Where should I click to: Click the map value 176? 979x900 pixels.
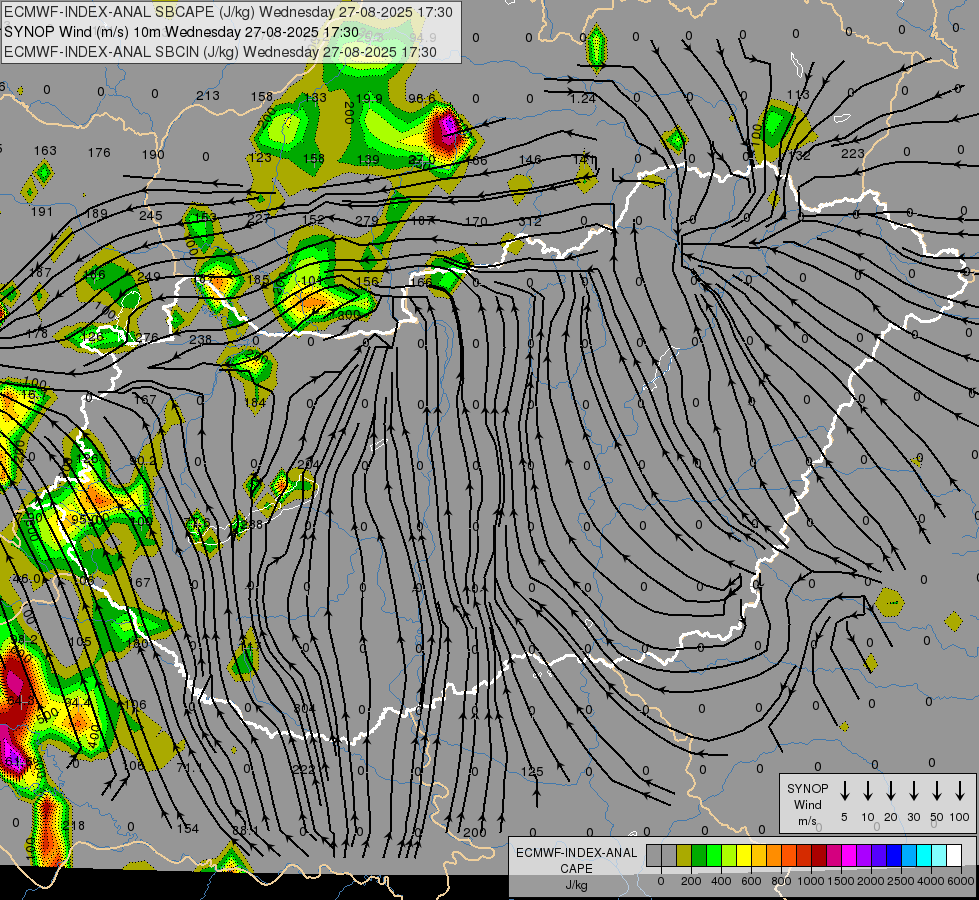pos(99,152)
